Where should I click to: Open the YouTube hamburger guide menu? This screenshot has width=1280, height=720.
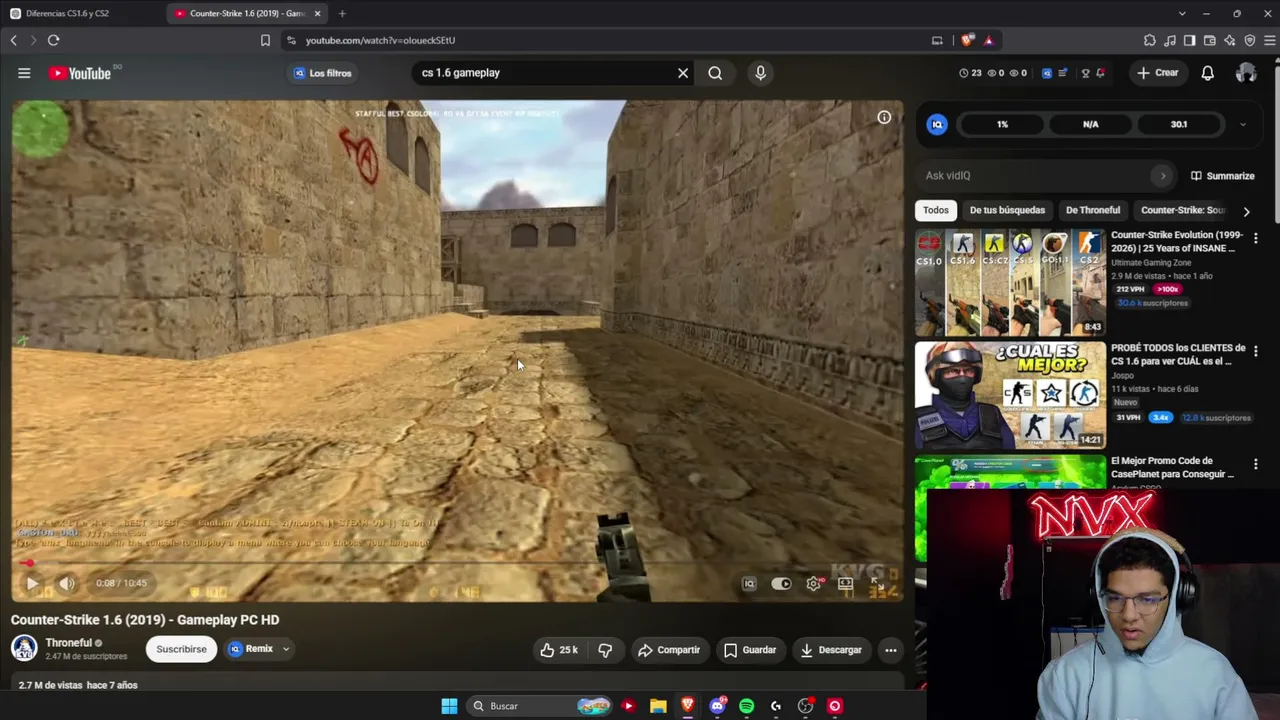tap(24, 73)
